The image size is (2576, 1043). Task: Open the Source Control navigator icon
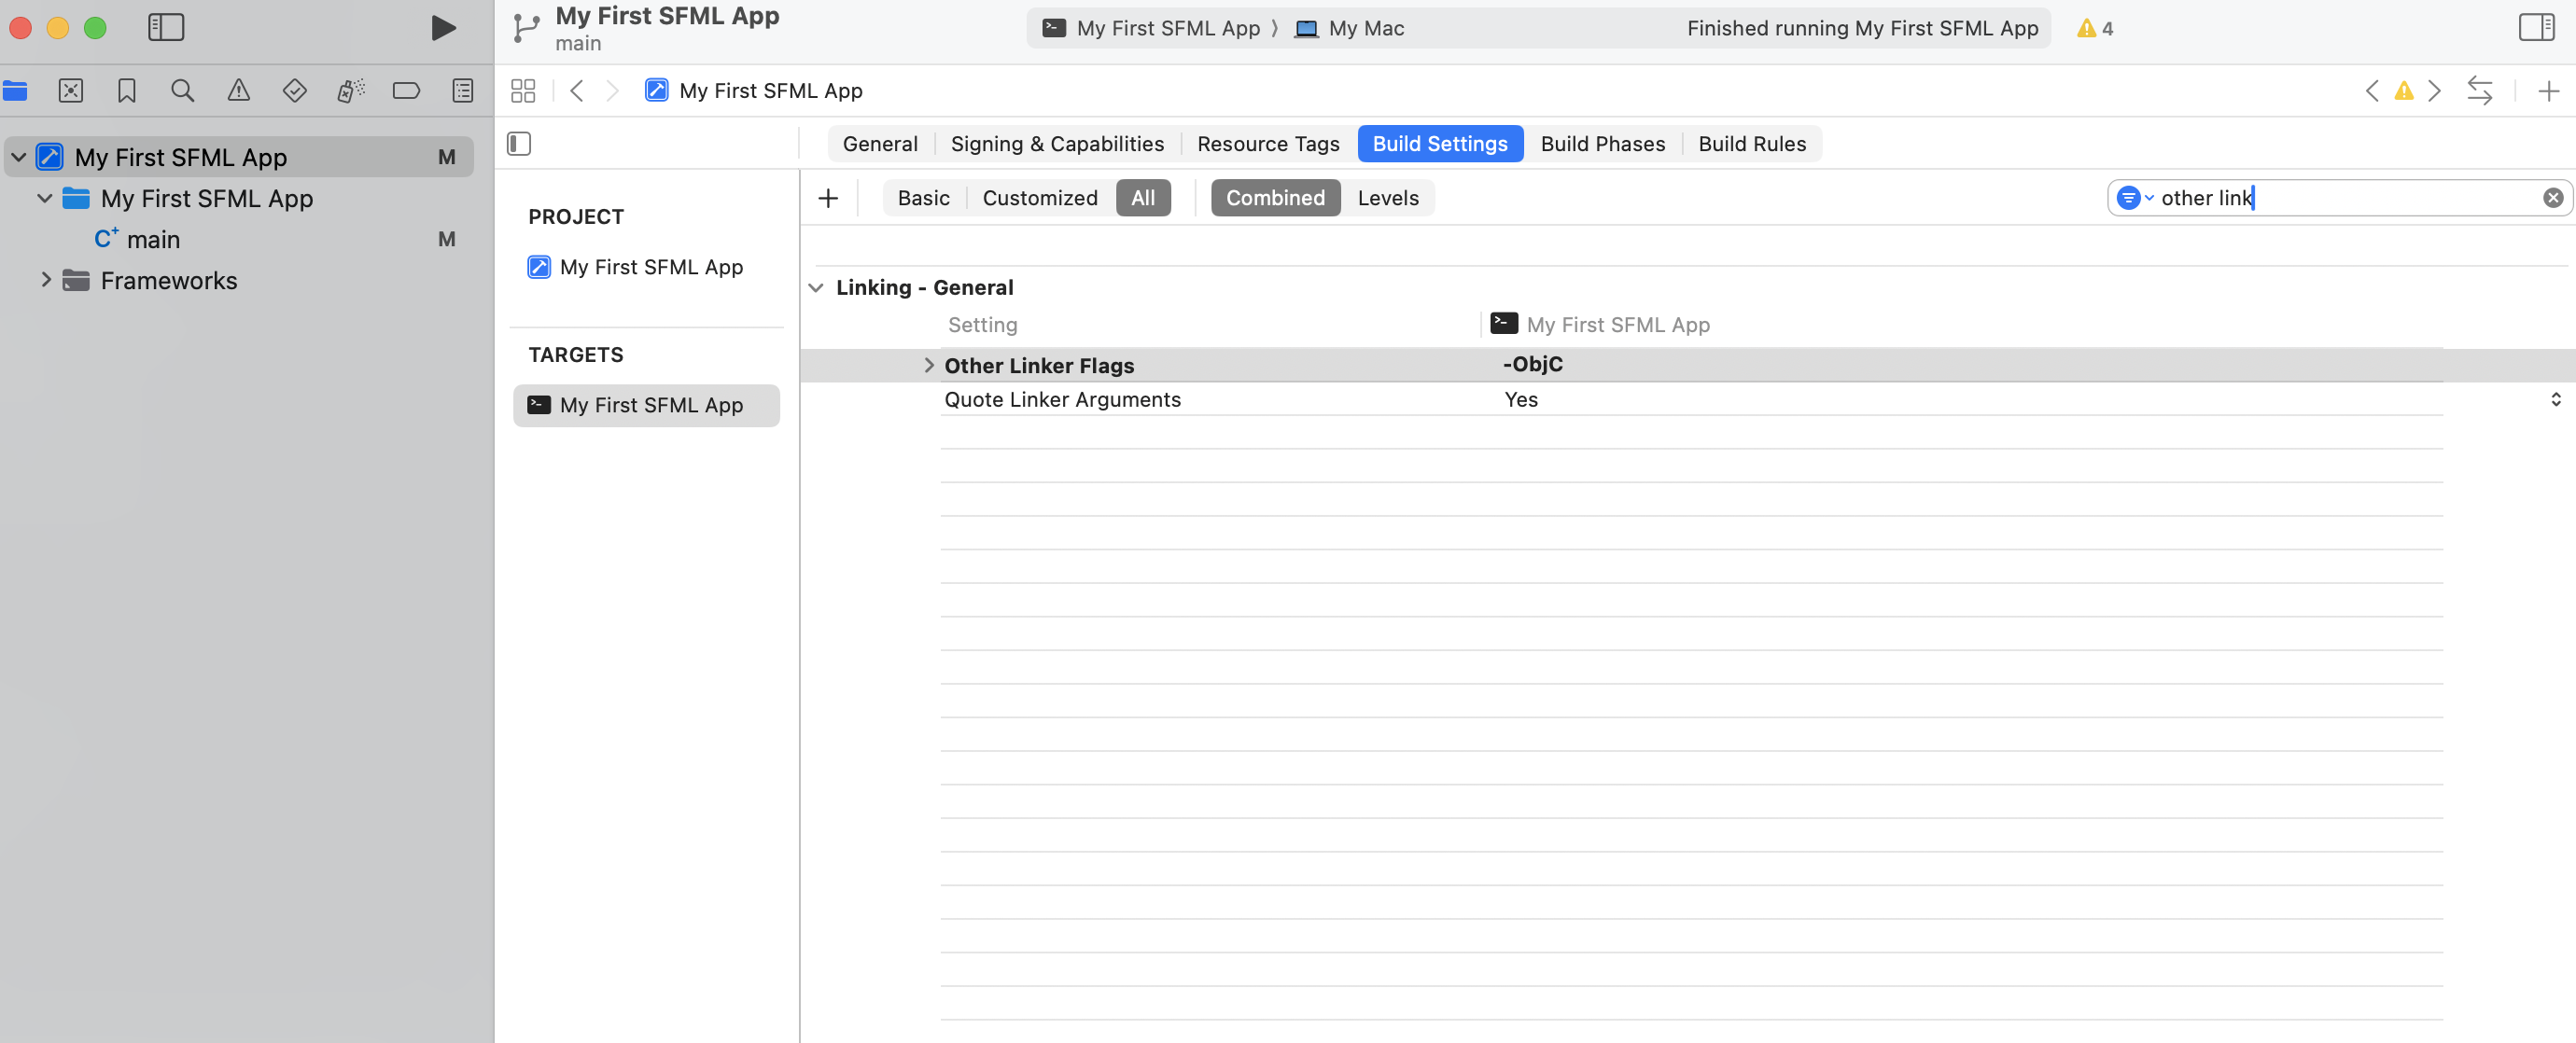point(71,90)
